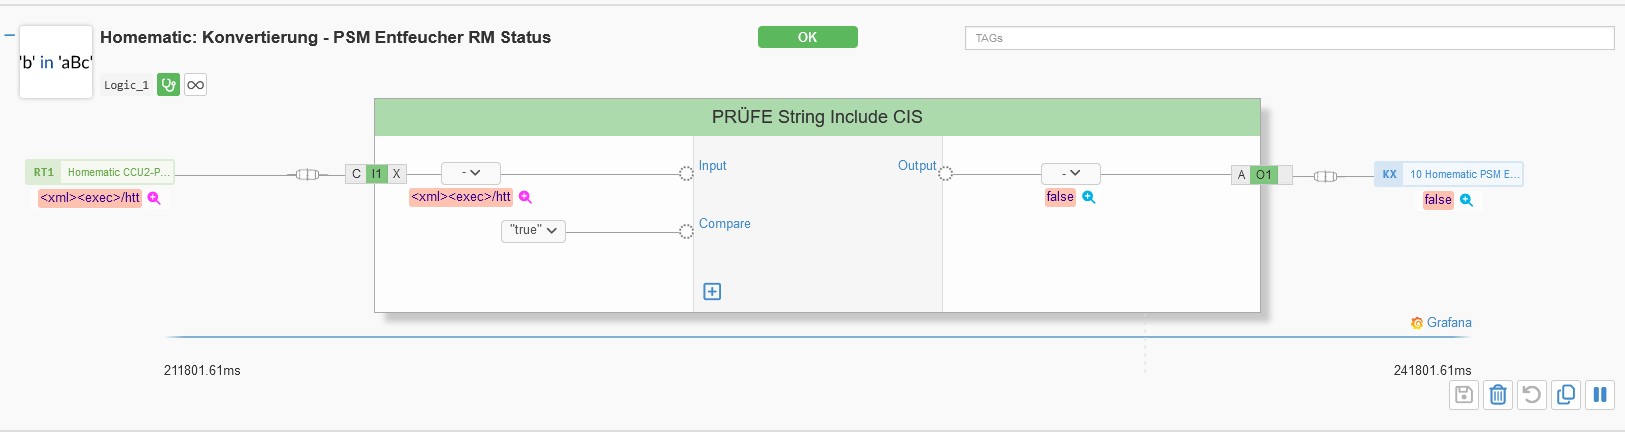Image resolution: width=1625 pixels, height=439 pixels.
Task: Click the copy logic icon
Action: tap(1566, 394)
